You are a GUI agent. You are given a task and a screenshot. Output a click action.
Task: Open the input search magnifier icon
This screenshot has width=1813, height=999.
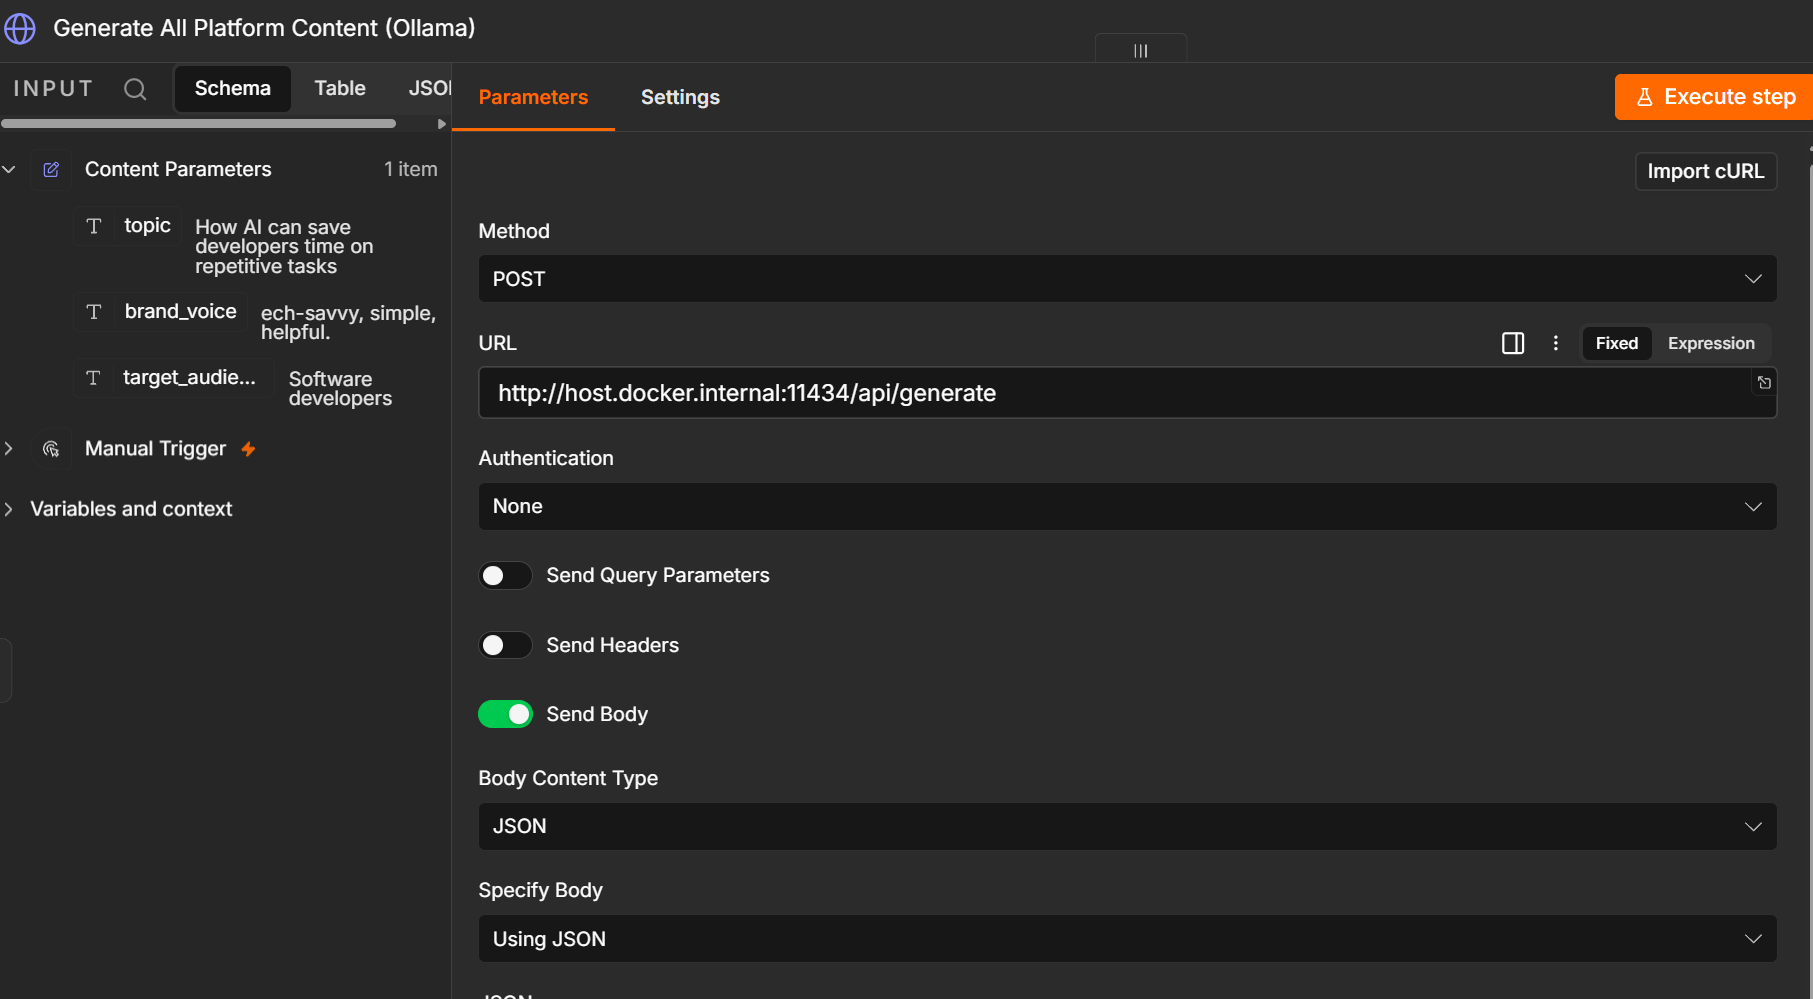tap(135, 89)
